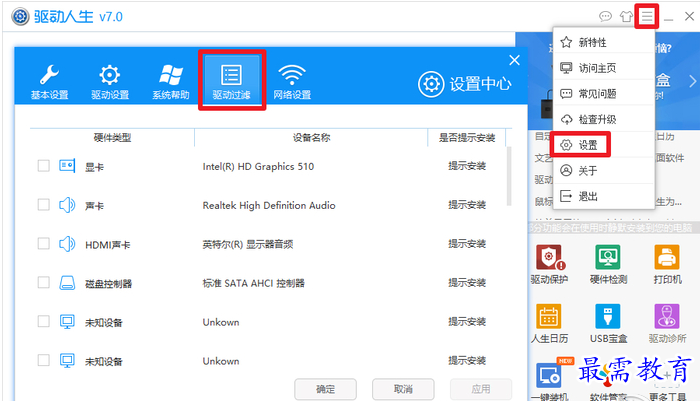This screenshot has height=401, width=700.
Task: Select 关于 menu entry
Action: [x=603, y=171]
